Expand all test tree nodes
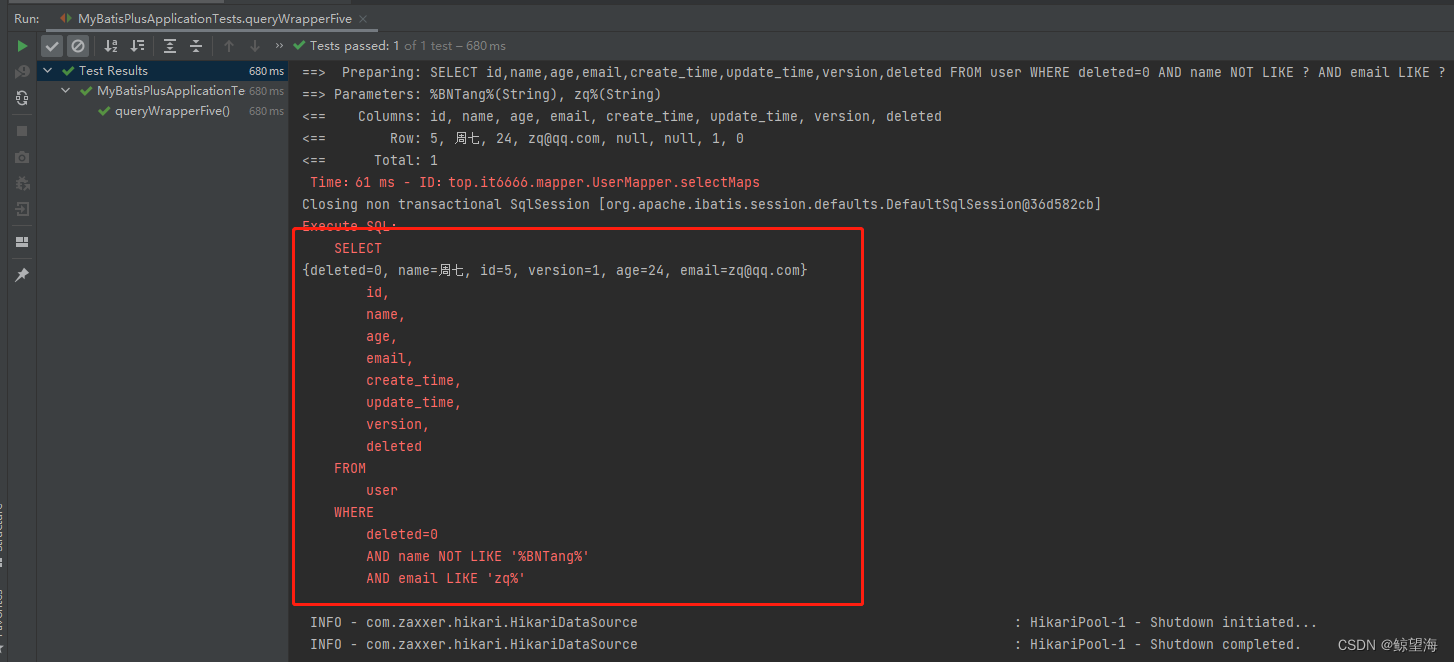 click(x=170, y=46)
